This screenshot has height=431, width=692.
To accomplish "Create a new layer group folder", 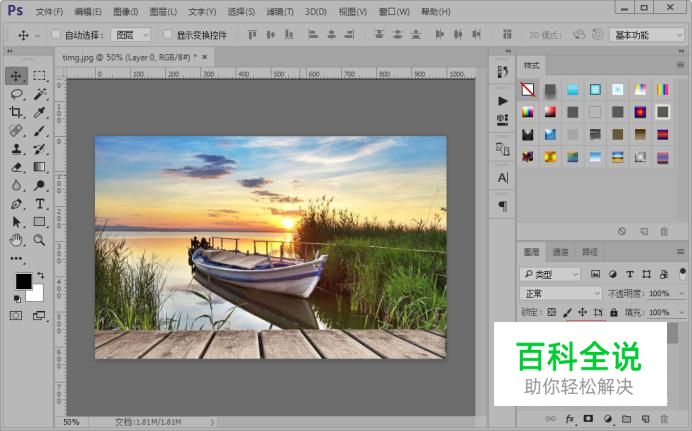I will point(626,419).
